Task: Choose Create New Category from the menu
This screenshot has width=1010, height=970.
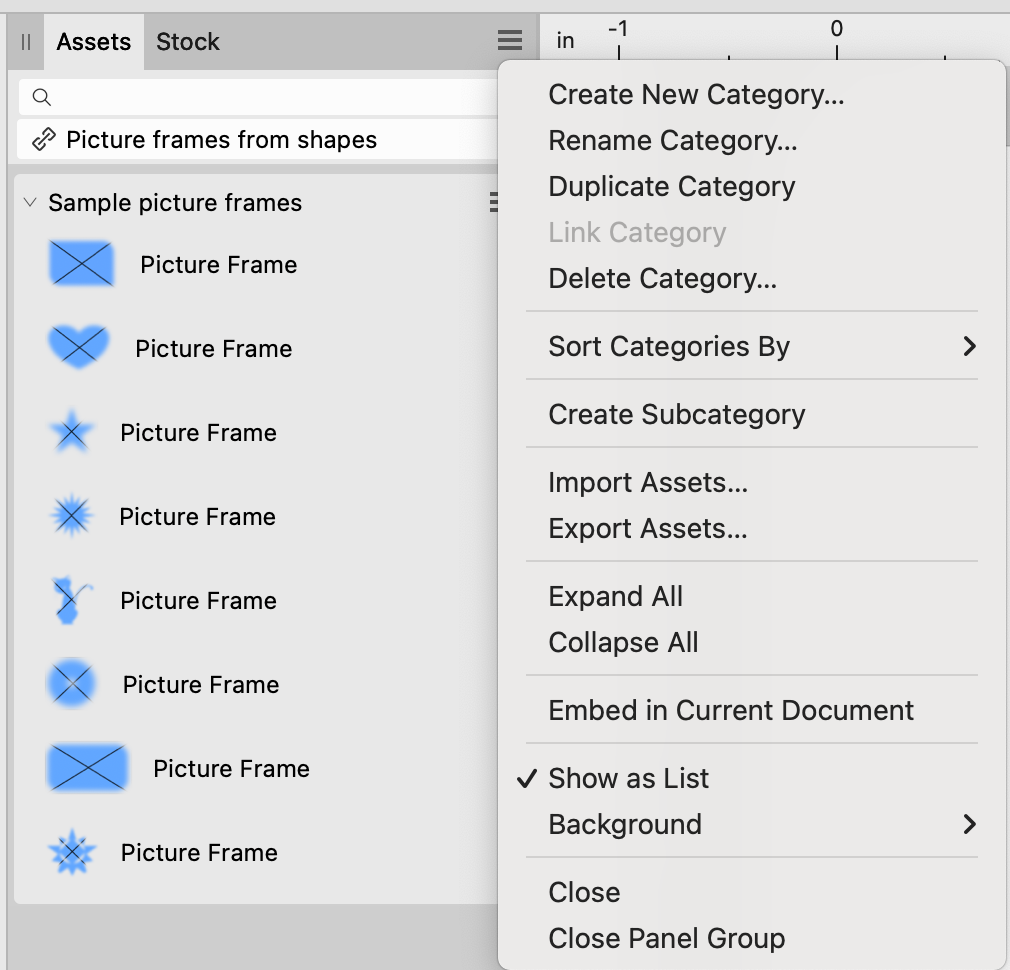Action: (x=696, y=94)
